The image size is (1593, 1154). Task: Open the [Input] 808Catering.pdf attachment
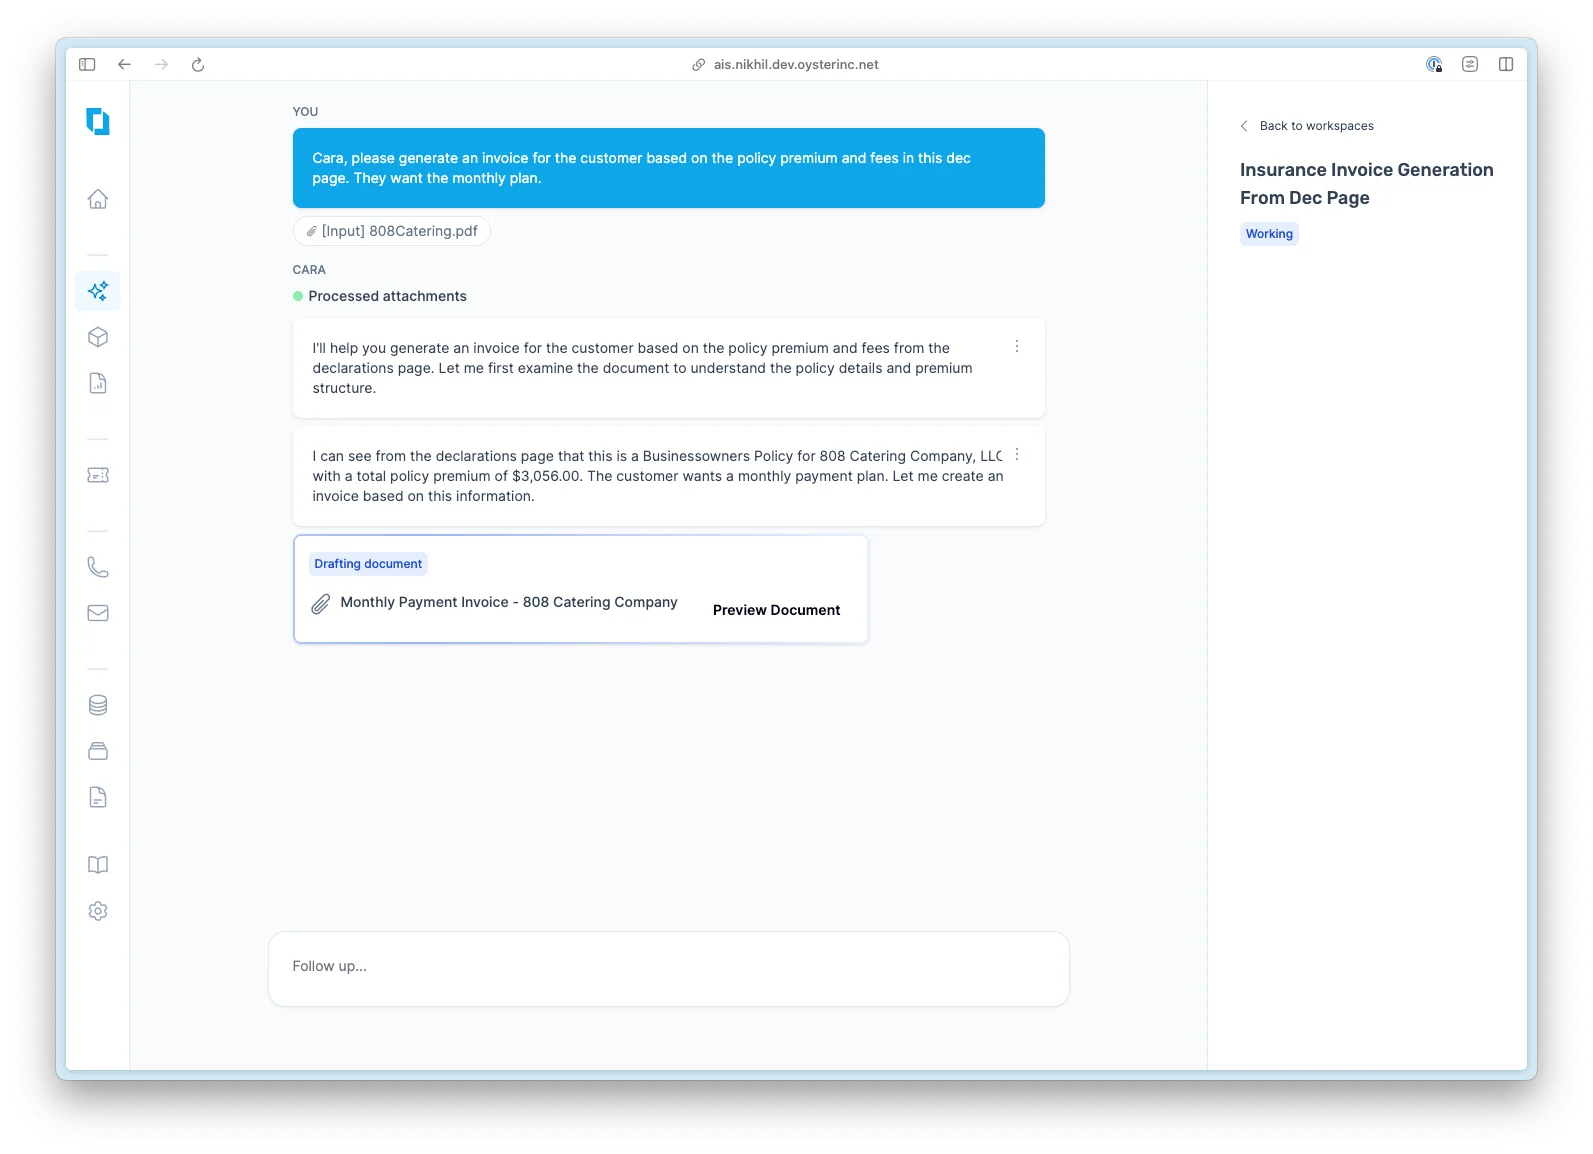(x=392, y=231)
